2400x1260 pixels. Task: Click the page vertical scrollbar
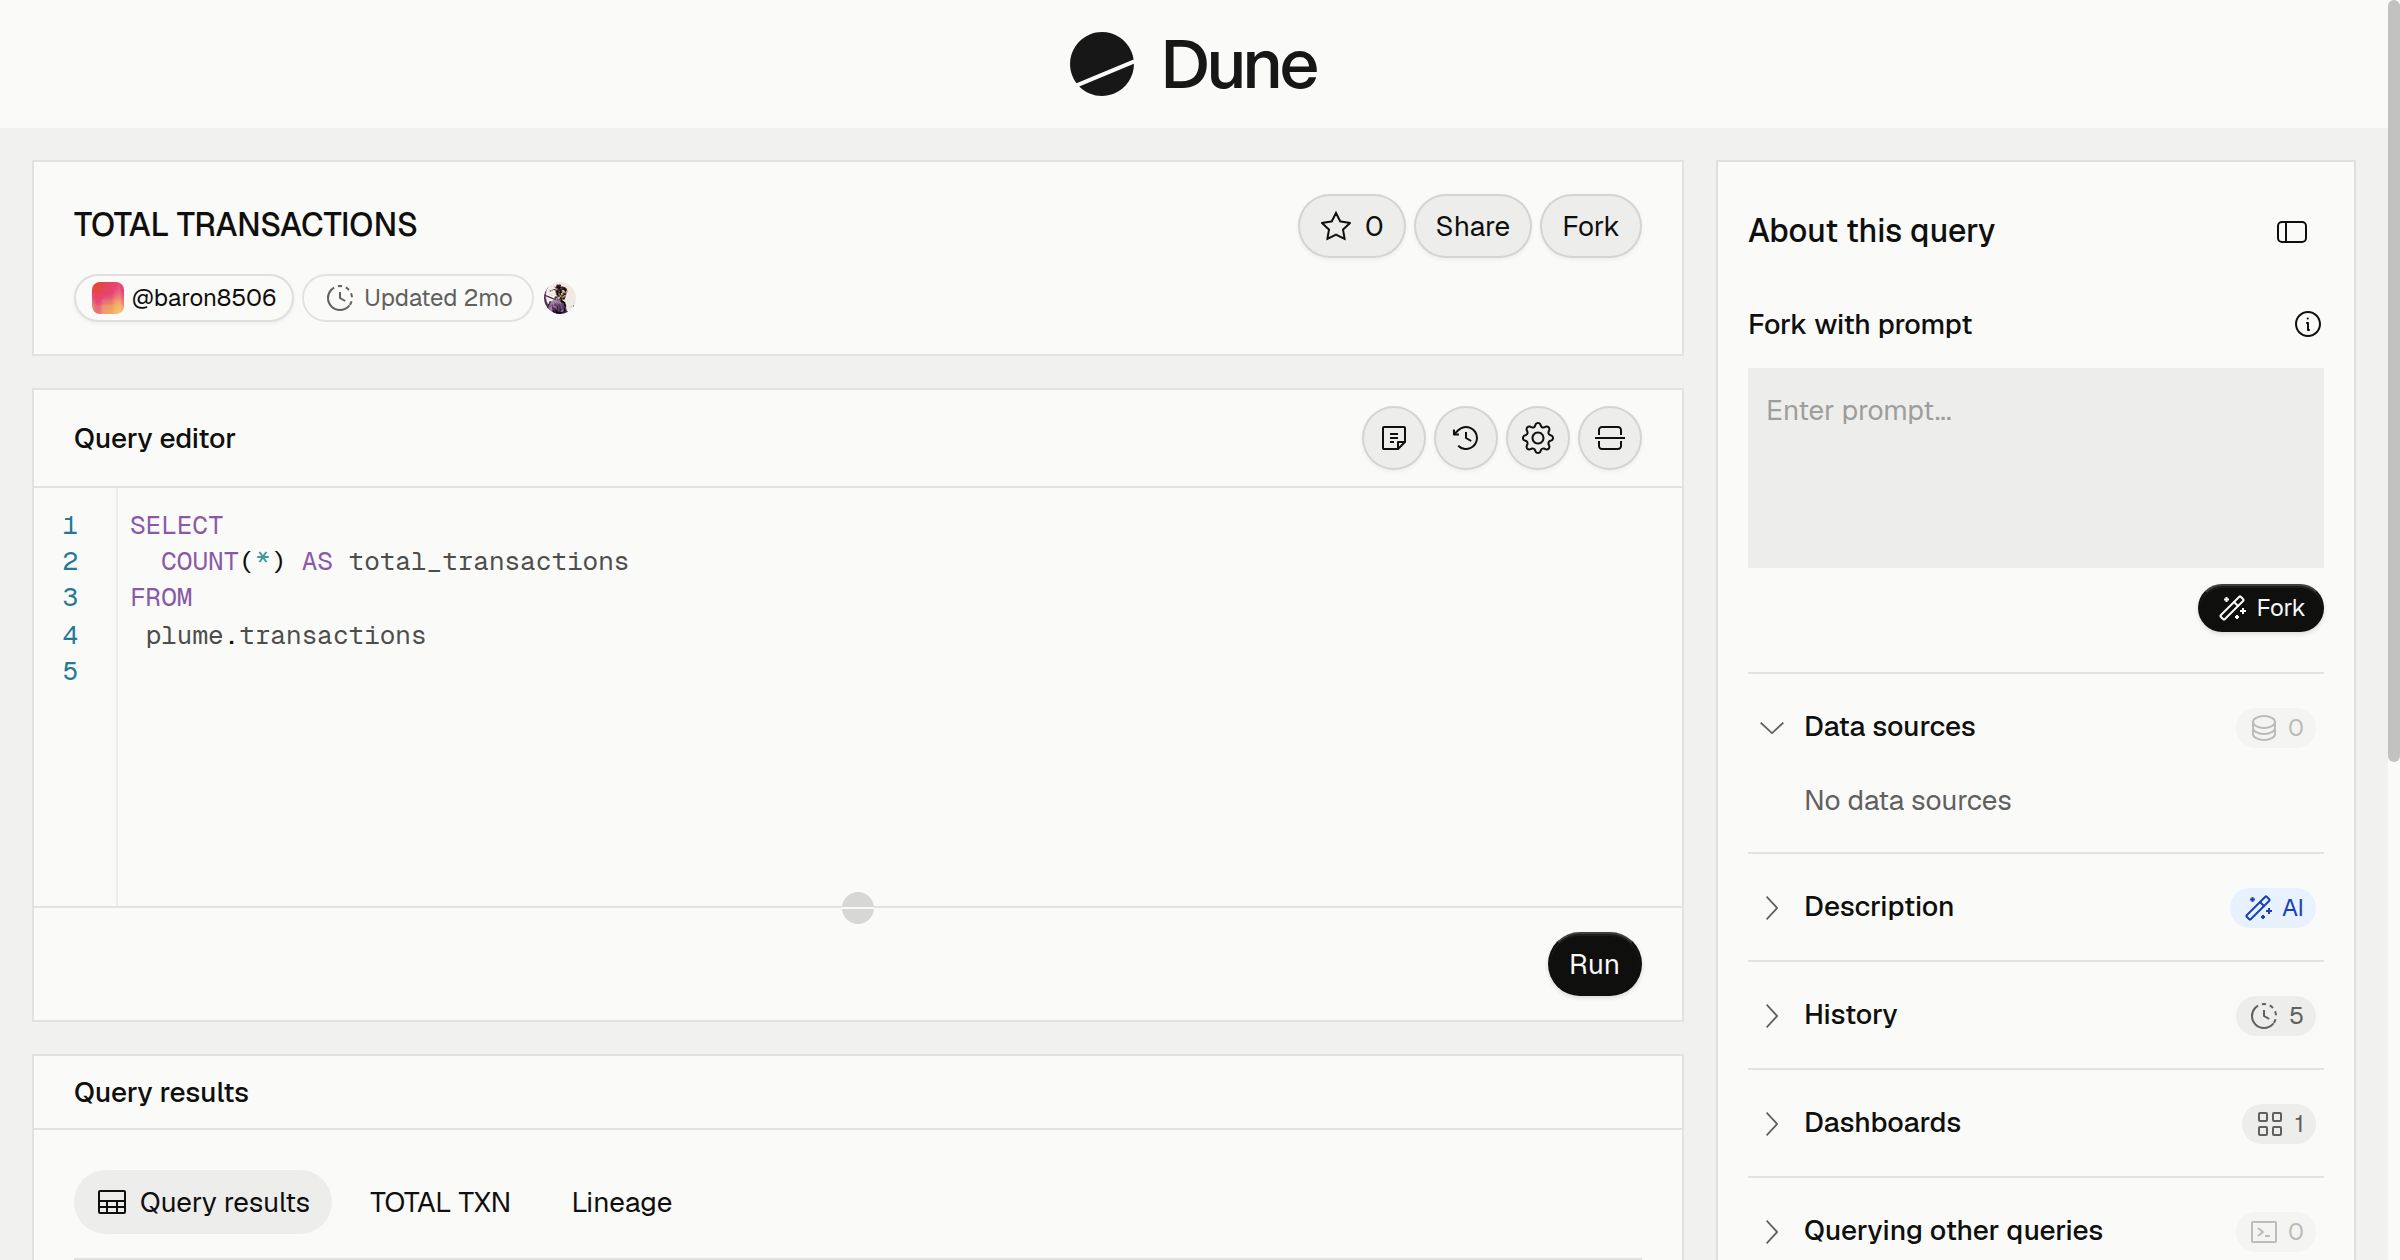tap(2393, 380)
